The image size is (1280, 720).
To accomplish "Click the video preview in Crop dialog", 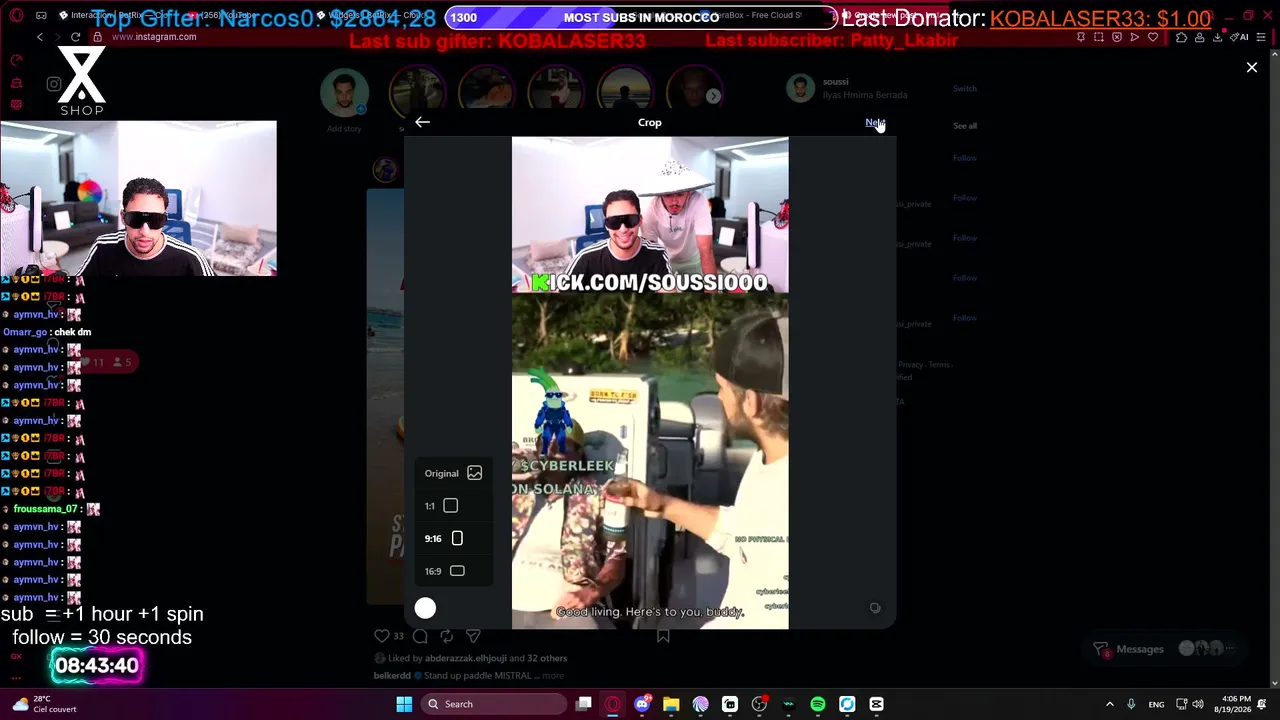I will (650, 383).
